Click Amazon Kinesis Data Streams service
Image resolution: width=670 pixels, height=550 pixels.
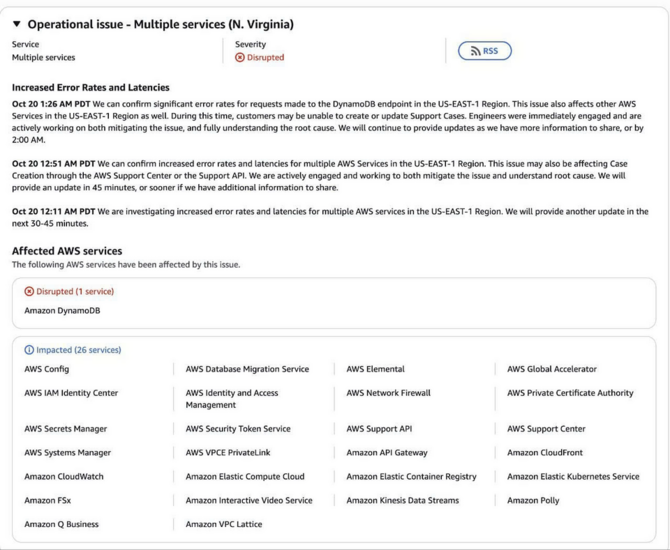[x=403, y=501]
